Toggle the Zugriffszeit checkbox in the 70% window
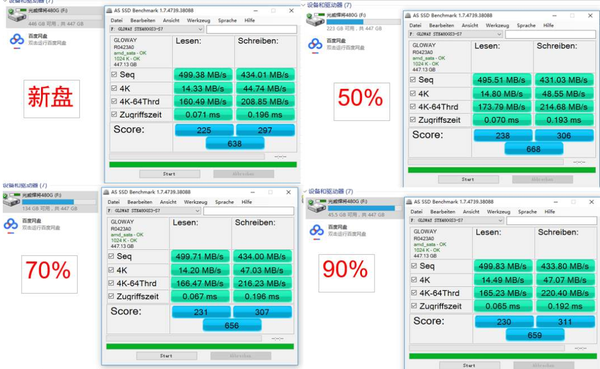The height and width of the screenshot is (369, 600). pos(111,296)
